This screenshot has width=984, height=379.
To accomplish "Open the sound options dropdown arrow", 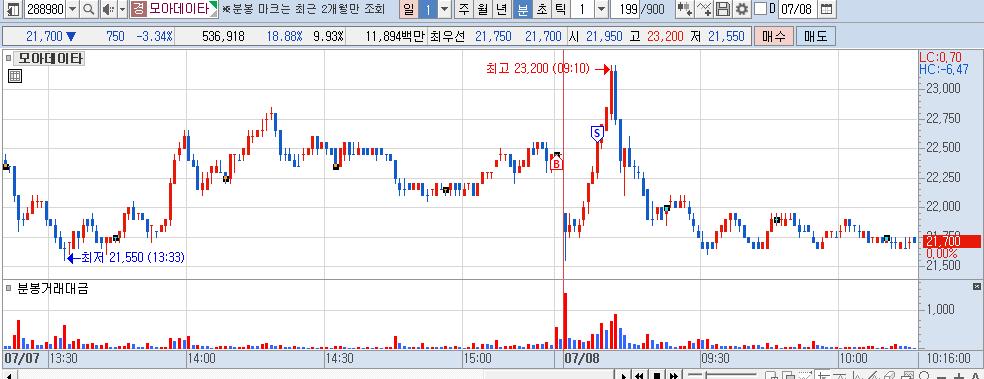I will [x=122, y=9].
